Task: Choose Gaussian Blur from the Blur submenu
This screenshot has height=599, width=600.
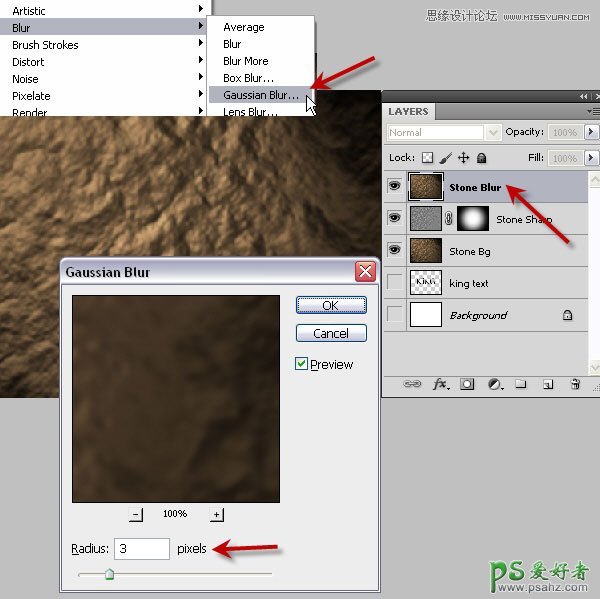Action: click(260, 95)
